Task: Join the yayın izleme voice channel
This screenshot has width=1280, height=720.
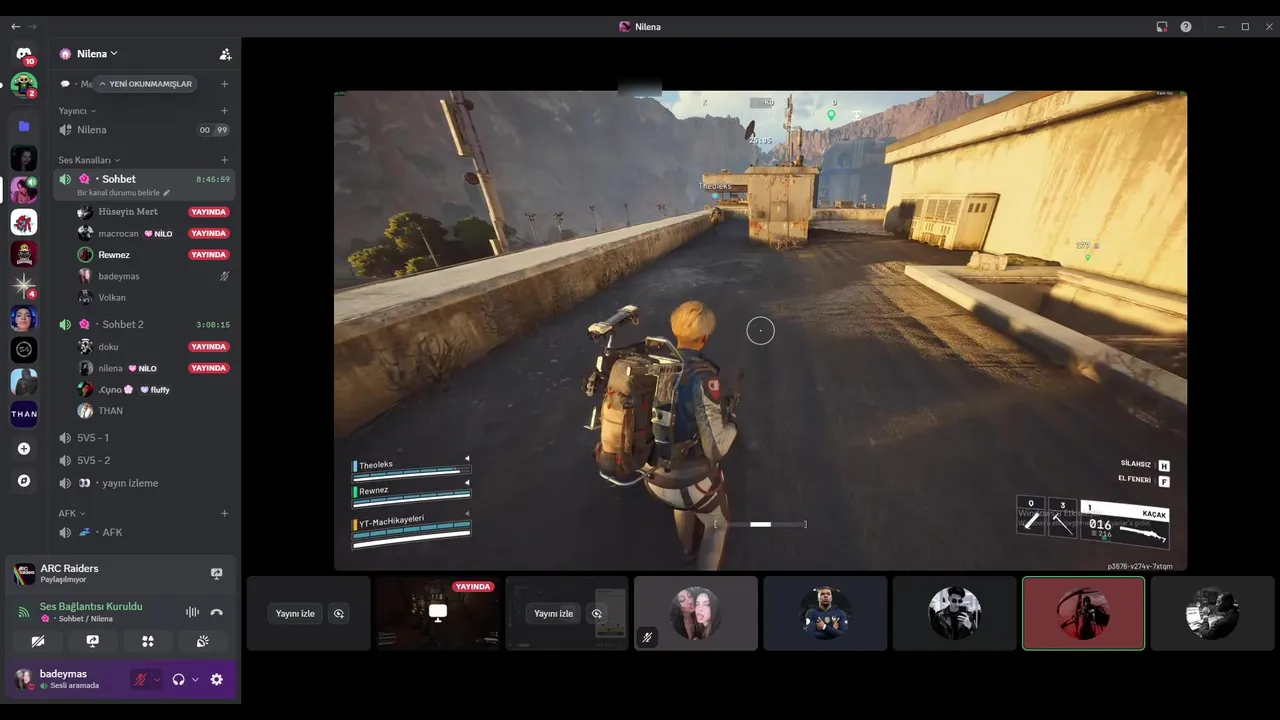Action: (x=144, y=483)
